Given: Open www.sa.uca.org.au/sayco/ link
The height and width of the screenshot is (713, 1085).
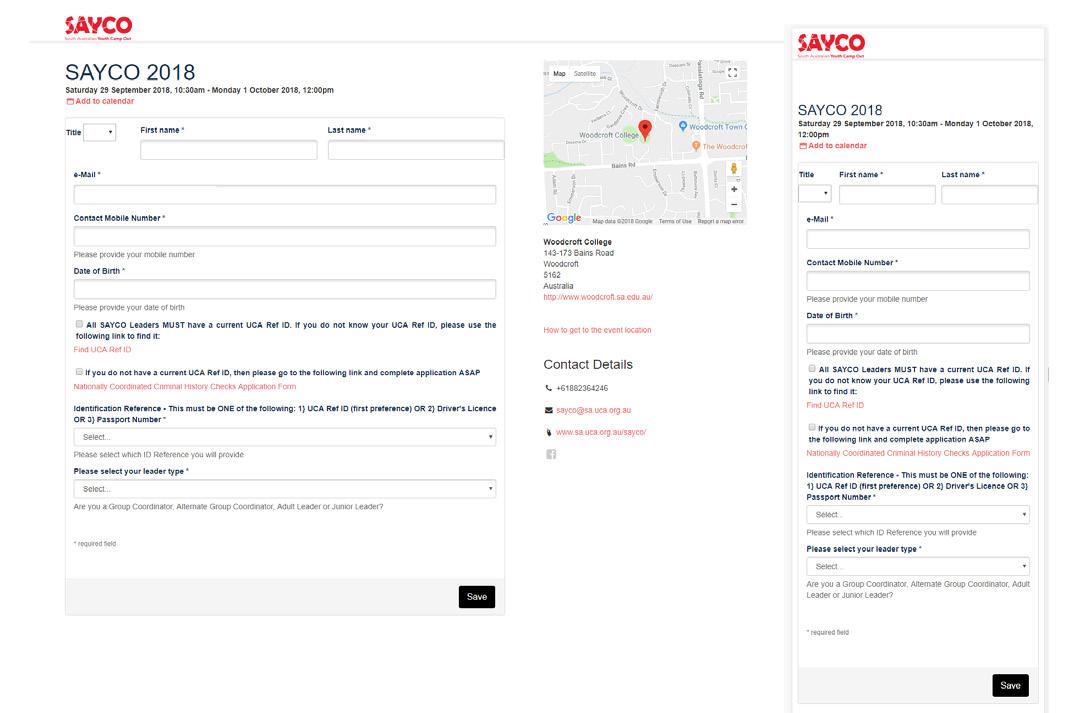Looking at the screenshot, I should pyautogui.click(x=601, y=433).
